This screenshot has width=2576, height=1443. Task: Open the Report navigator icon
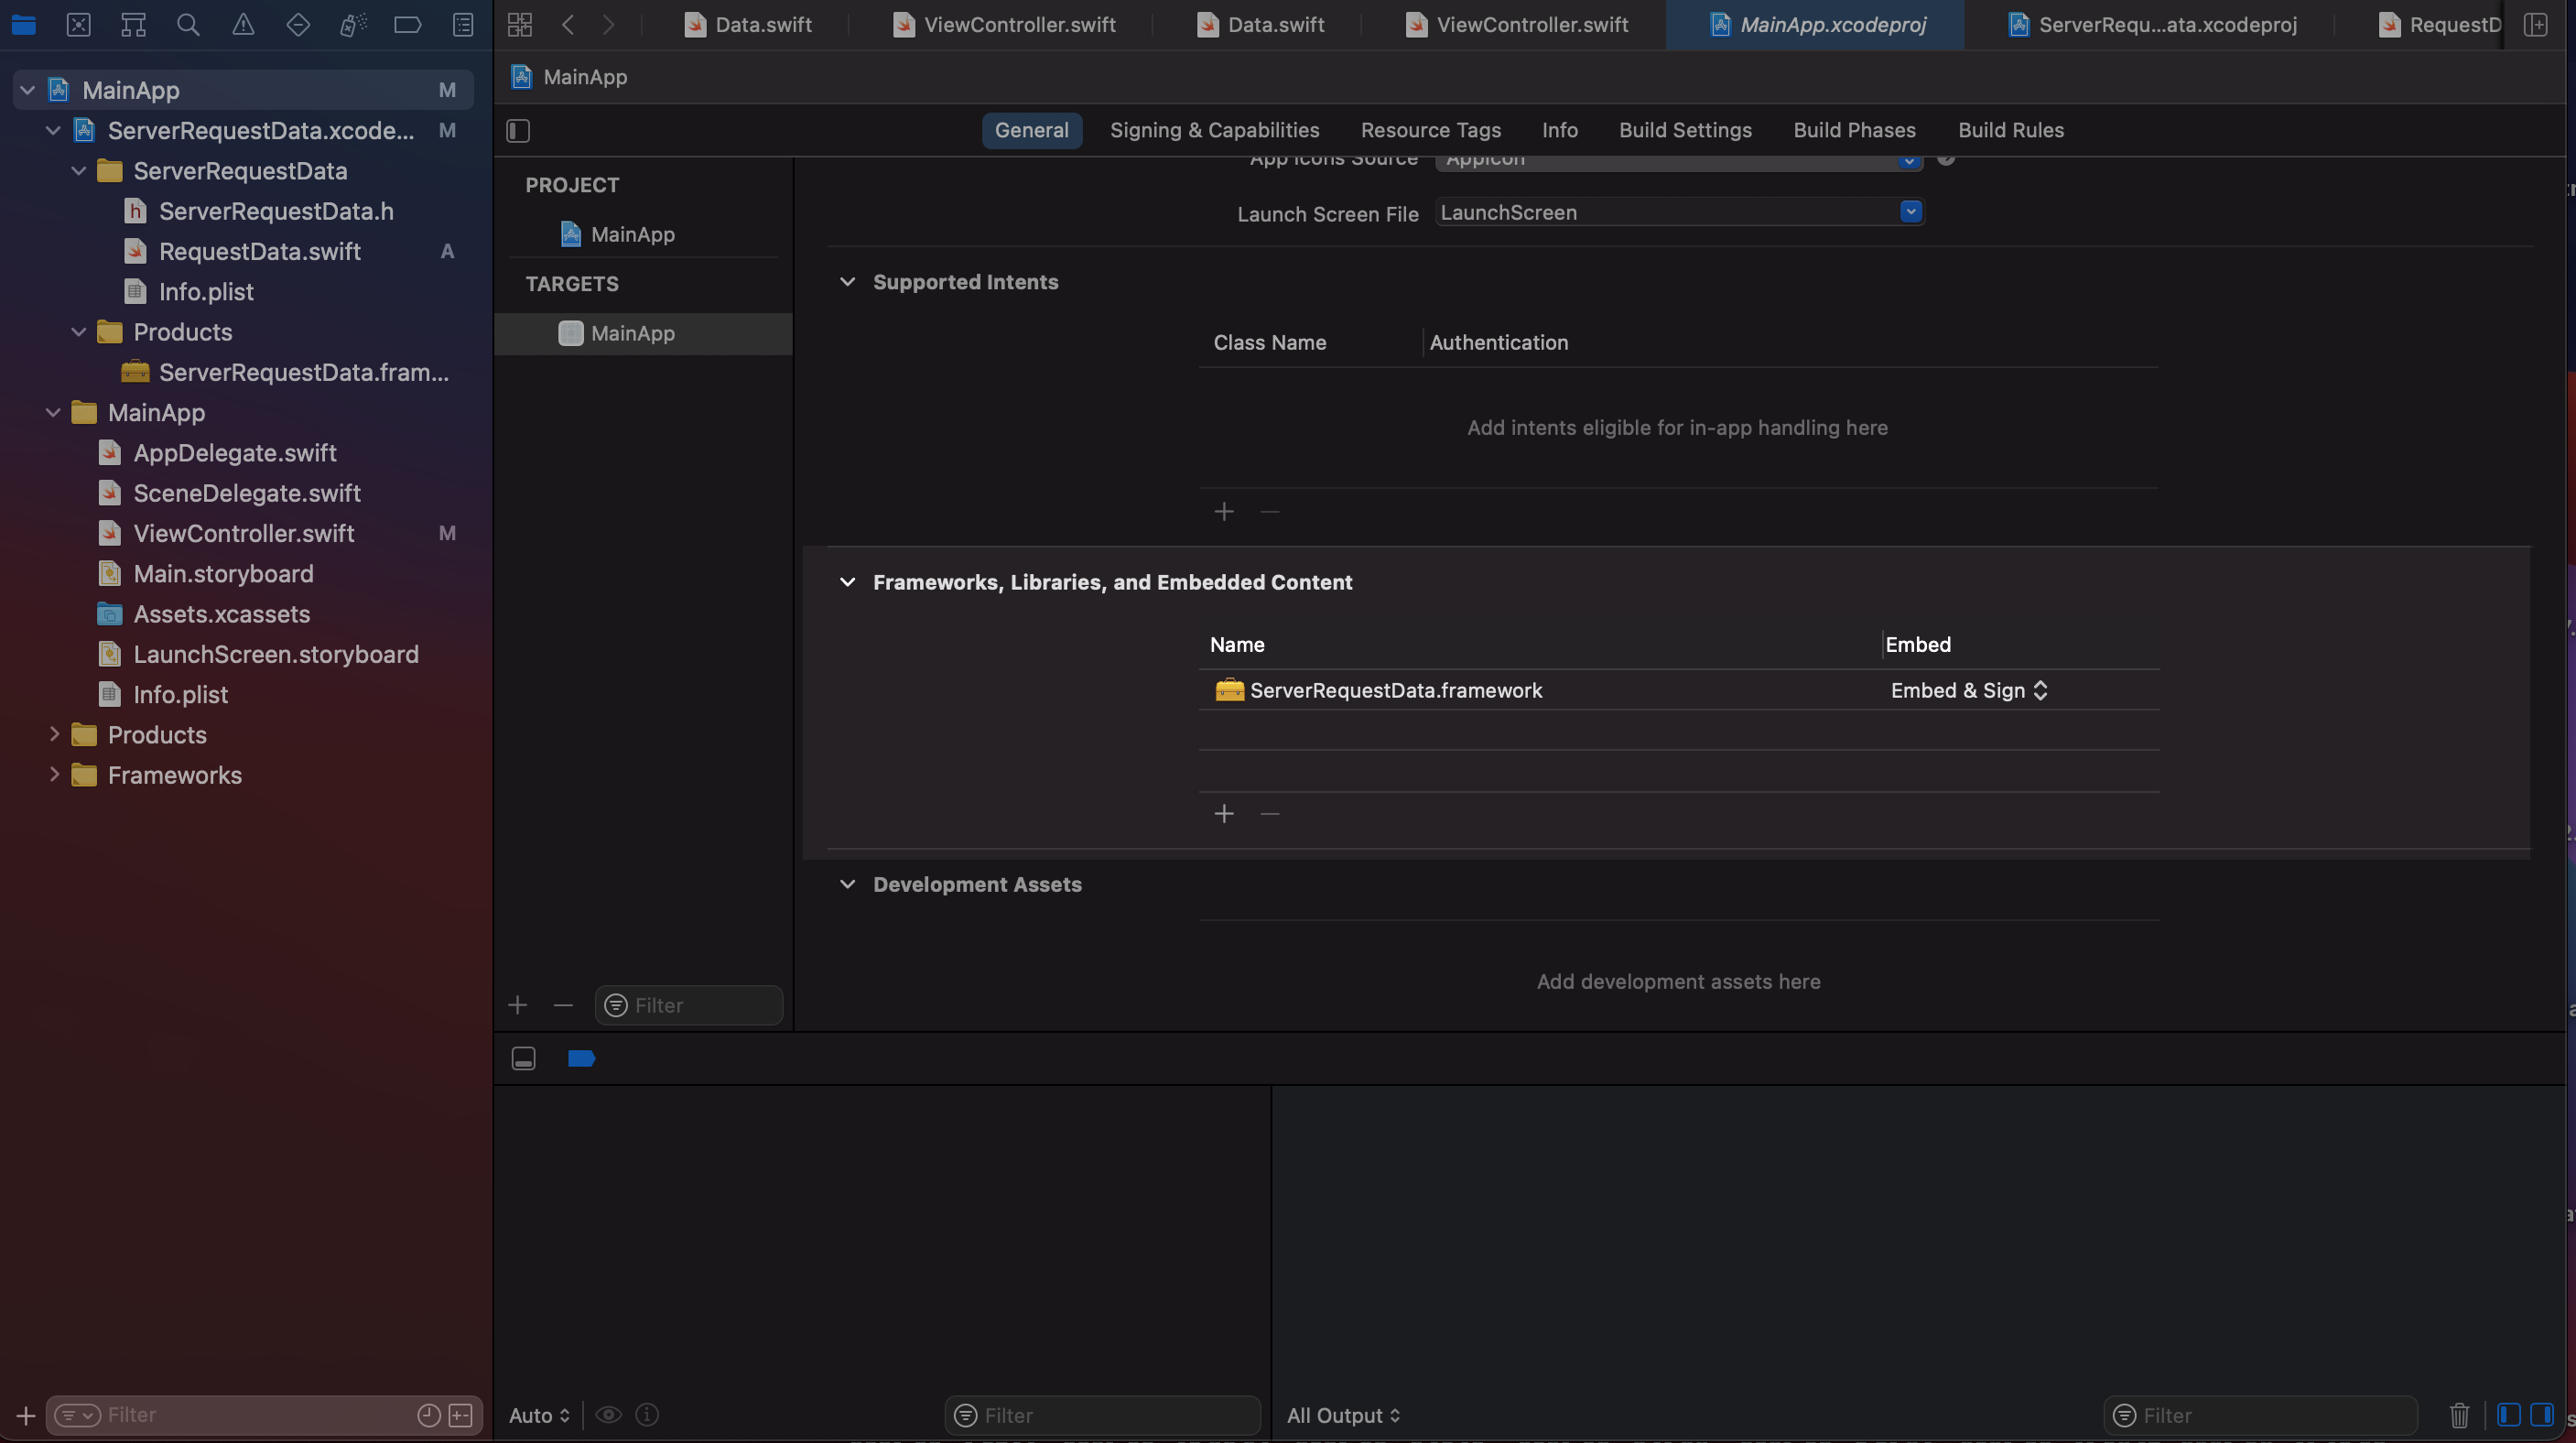[x=462, y=24]
